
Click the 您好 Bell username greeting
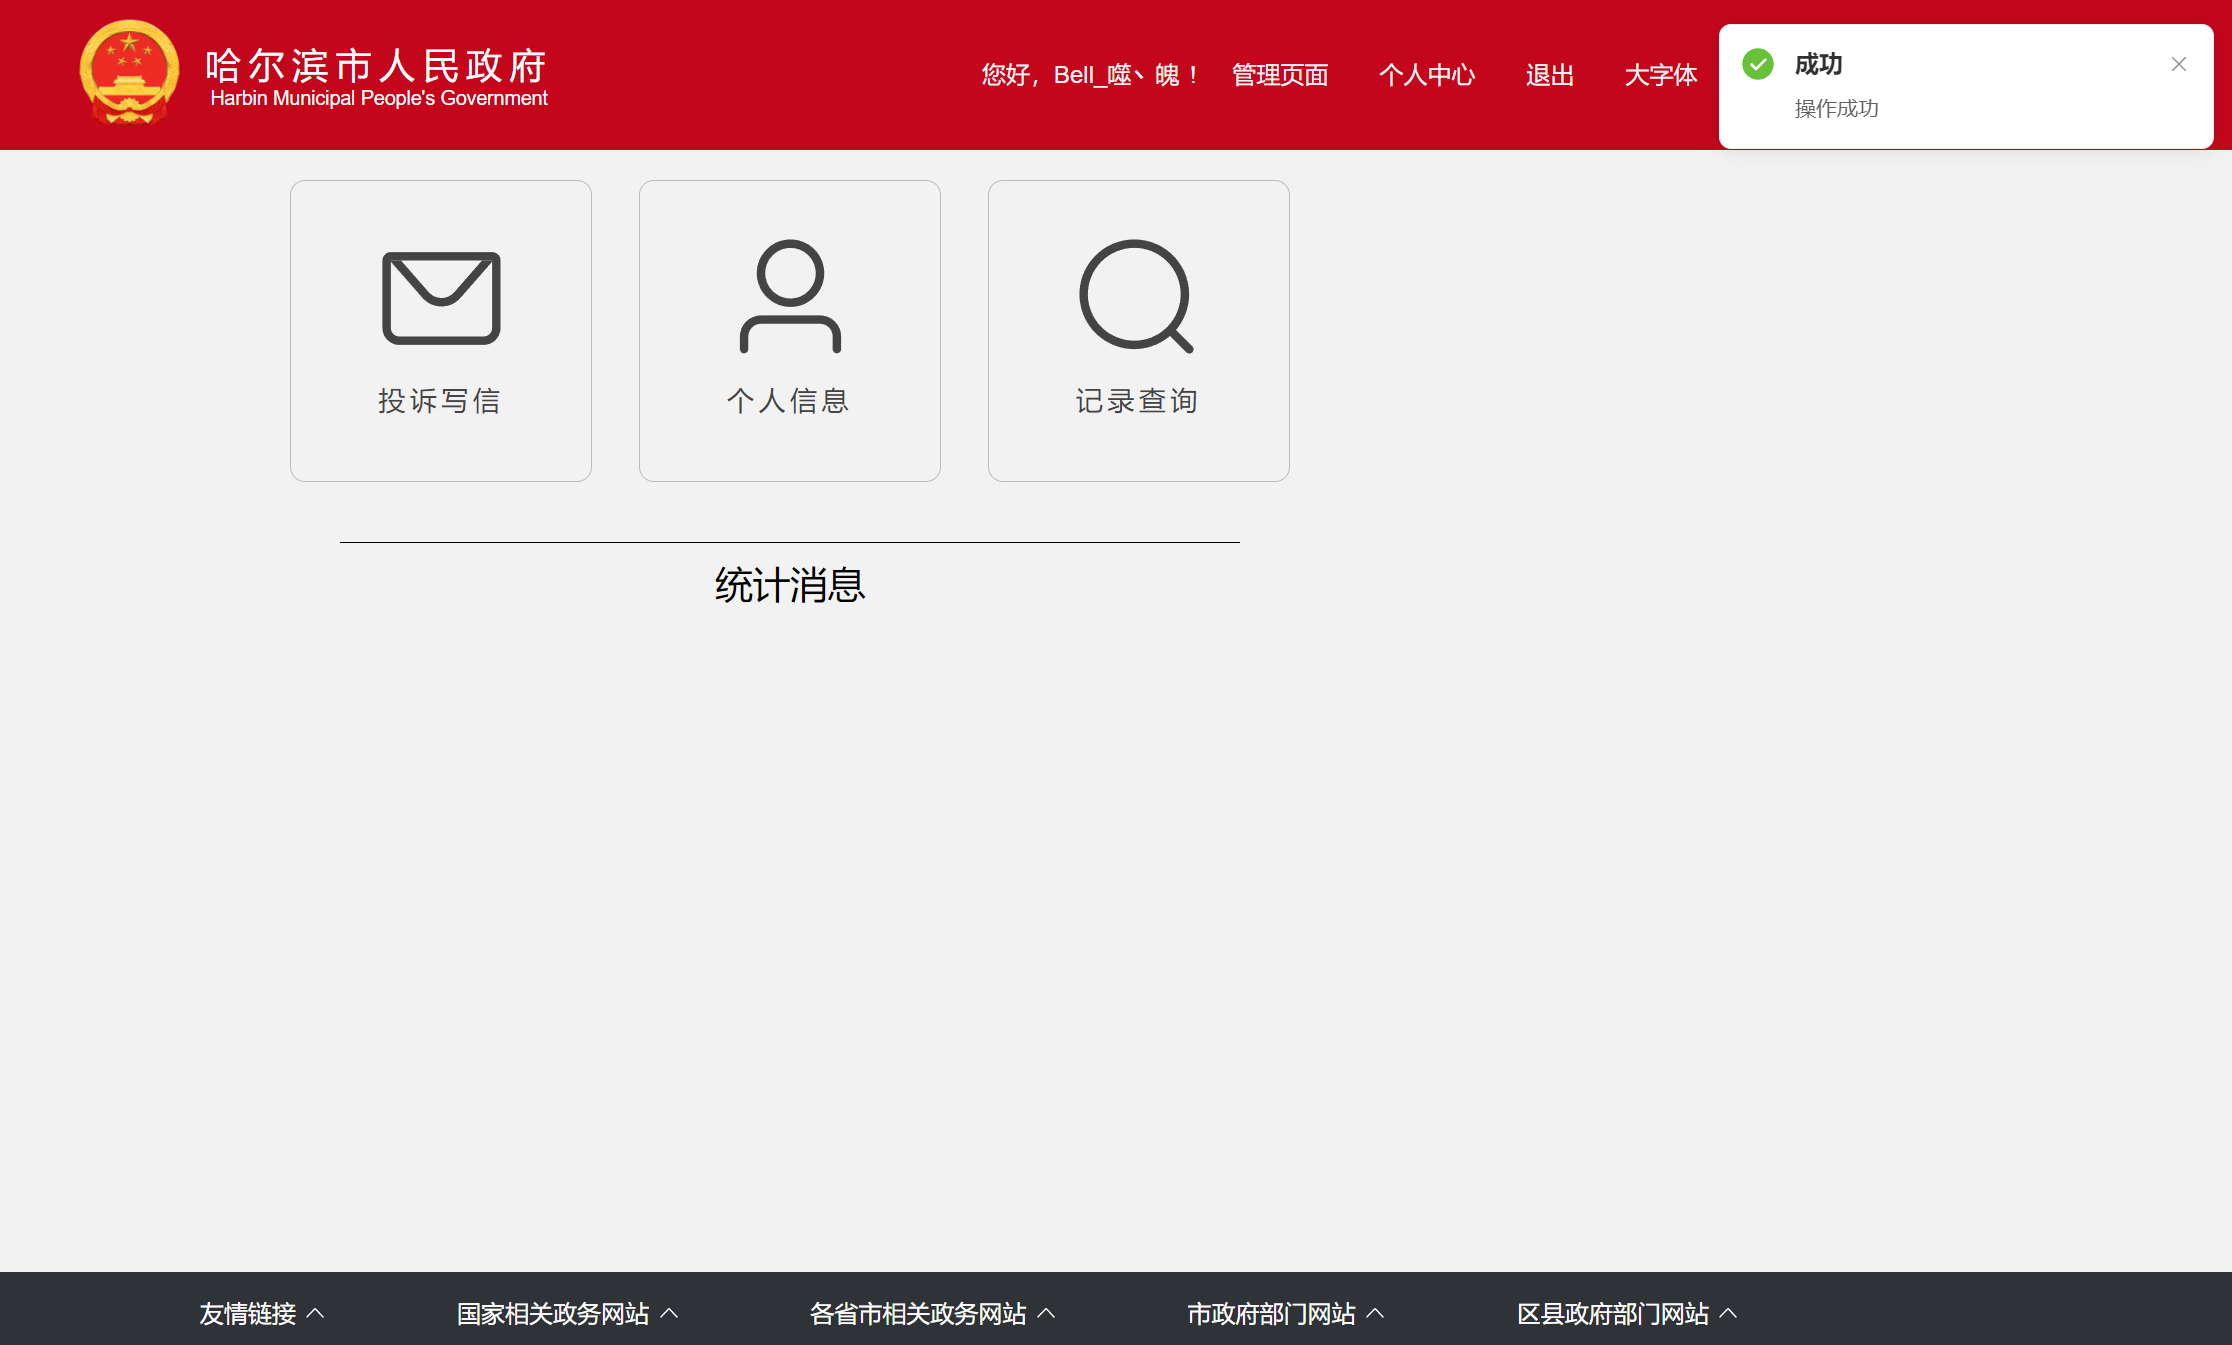click(x=1089, y=75)
